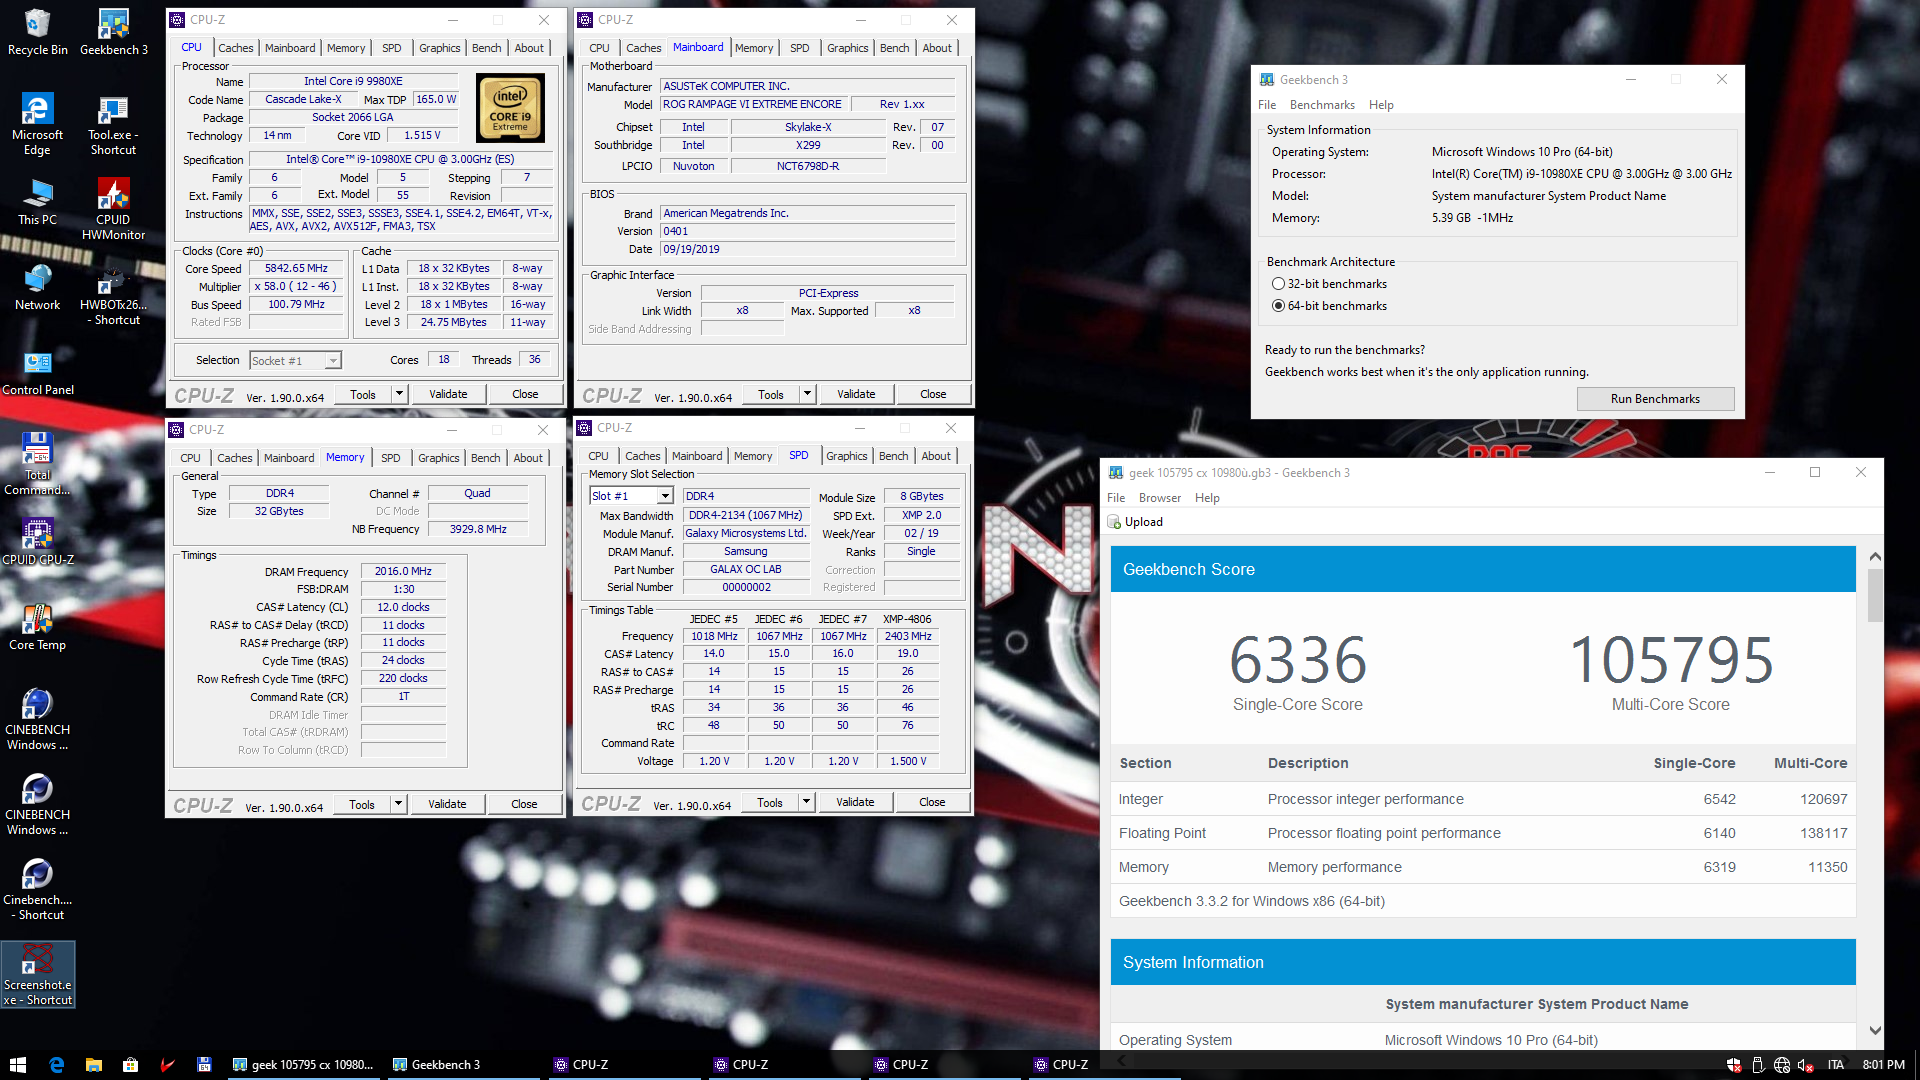Launch CPUID HWMonitor desktop icon
The height and width of the screenshot is (1080, 1920).
[113, 208]
